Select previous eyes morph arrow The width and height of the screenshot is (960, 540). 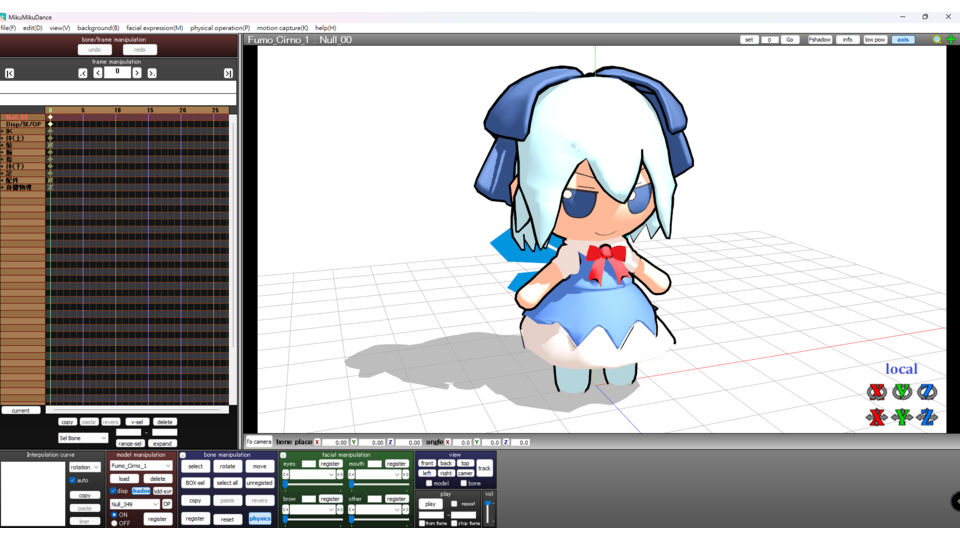click(285, 474)
